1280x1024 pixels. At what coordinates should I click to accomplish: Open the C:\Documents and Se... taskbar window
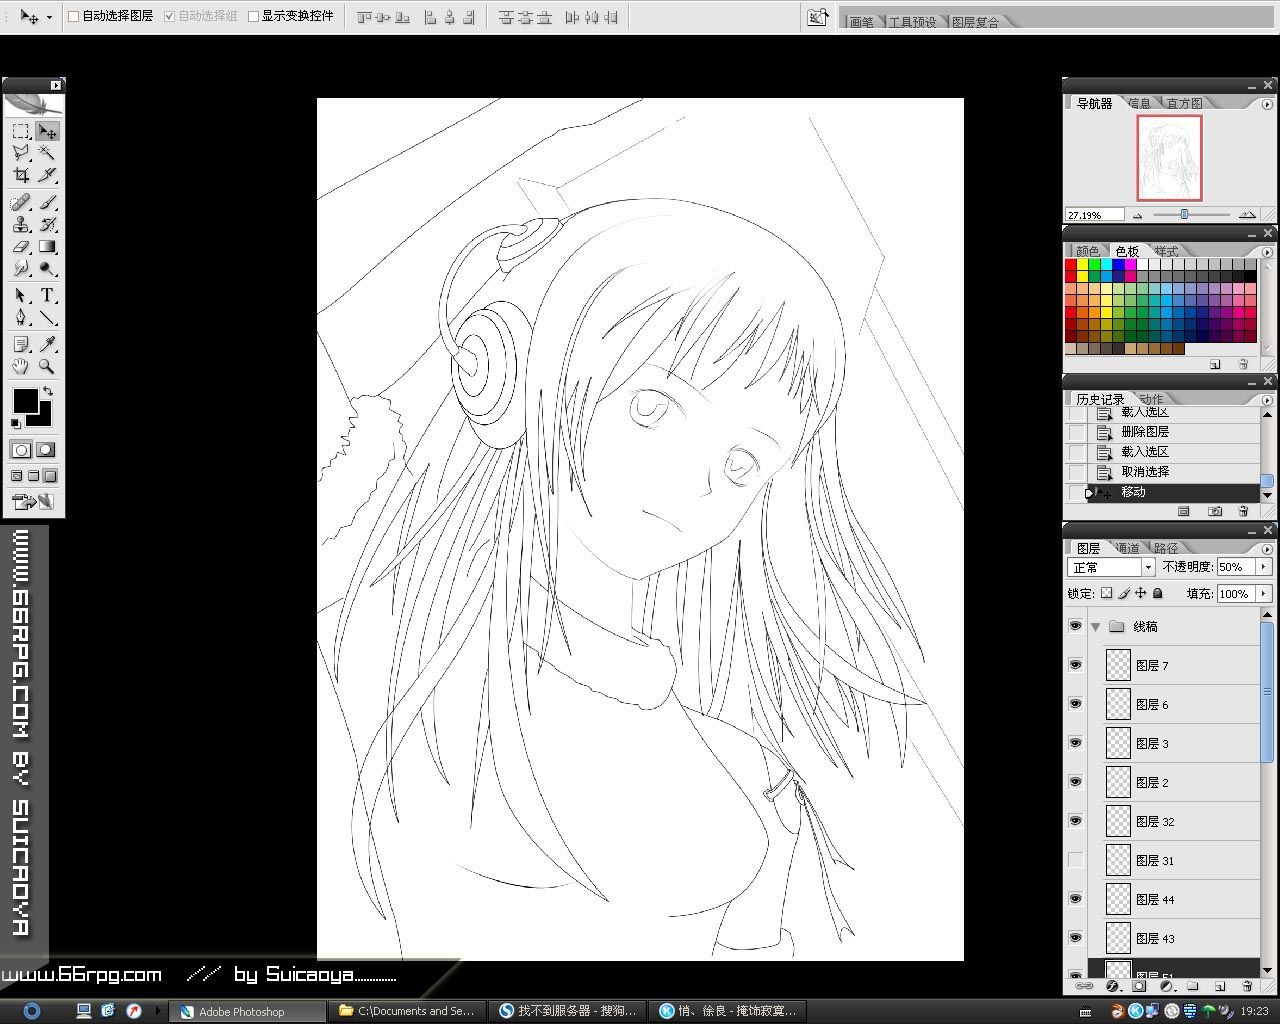[407, 1011]
